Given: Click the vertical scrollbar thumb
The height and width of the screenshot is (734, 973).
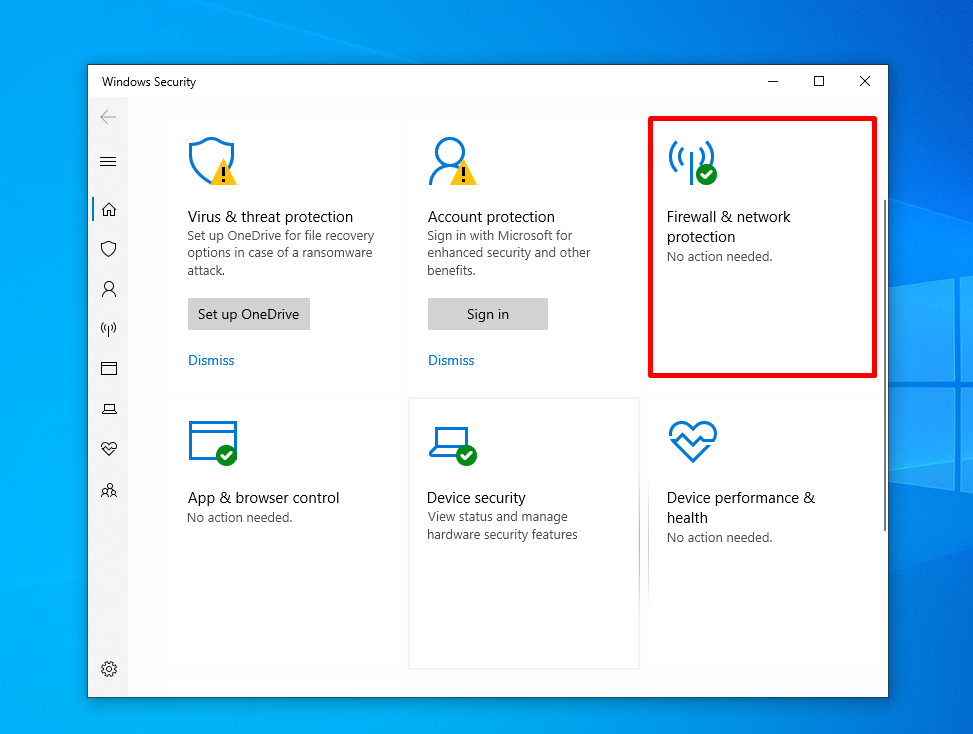Looking at the screenshot, I should click(884, 365).
